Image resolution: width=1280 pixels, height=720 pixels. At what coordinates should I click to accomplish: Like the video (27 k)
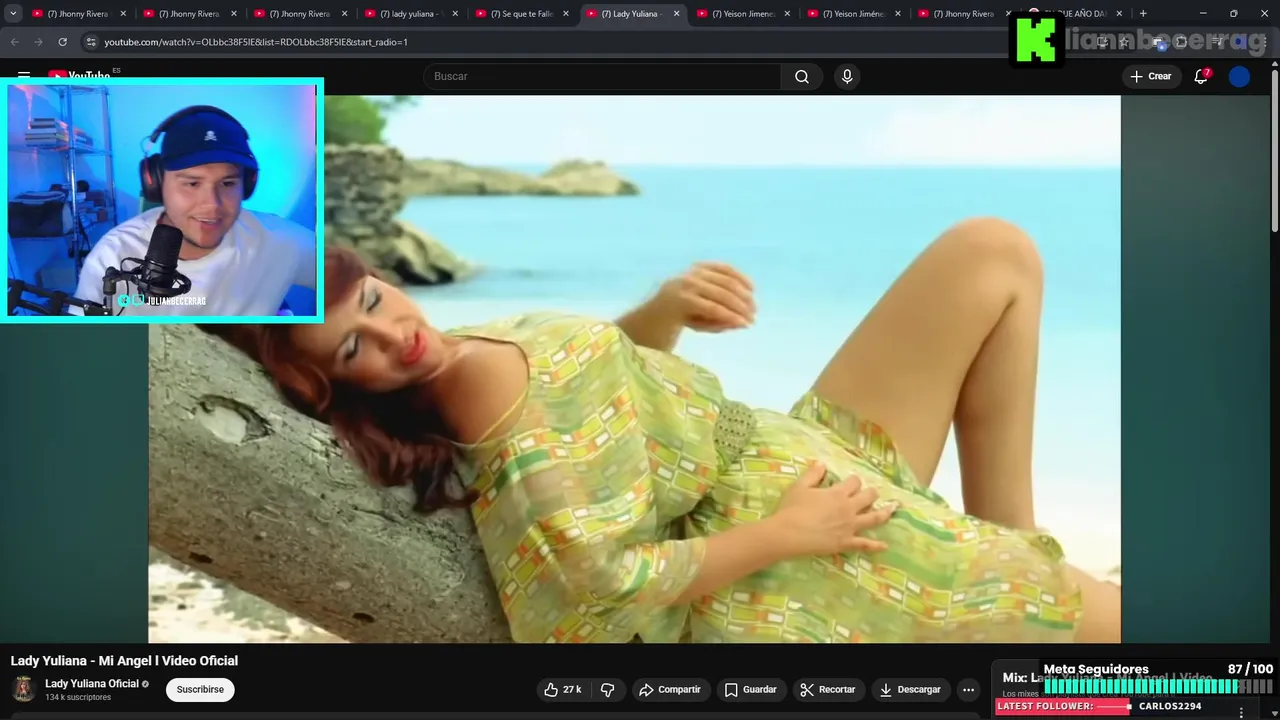(x=563, y=690)
